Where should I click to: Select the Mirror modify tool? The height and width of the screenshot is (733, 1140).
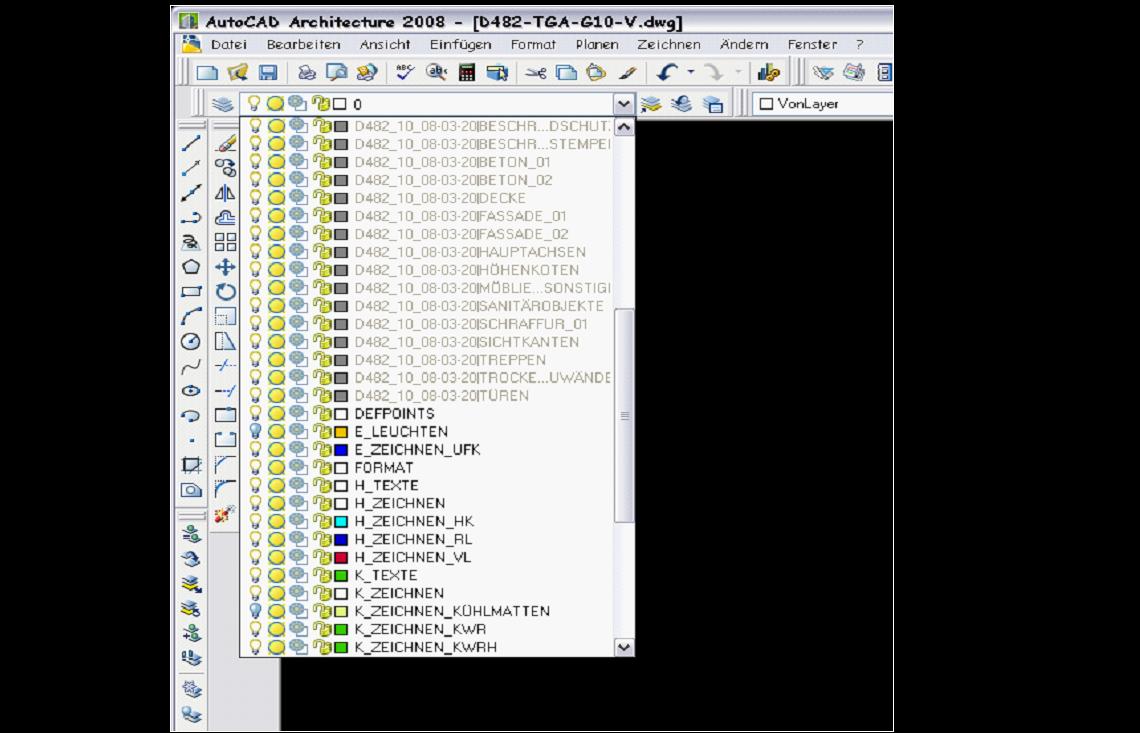click(225, 193)
